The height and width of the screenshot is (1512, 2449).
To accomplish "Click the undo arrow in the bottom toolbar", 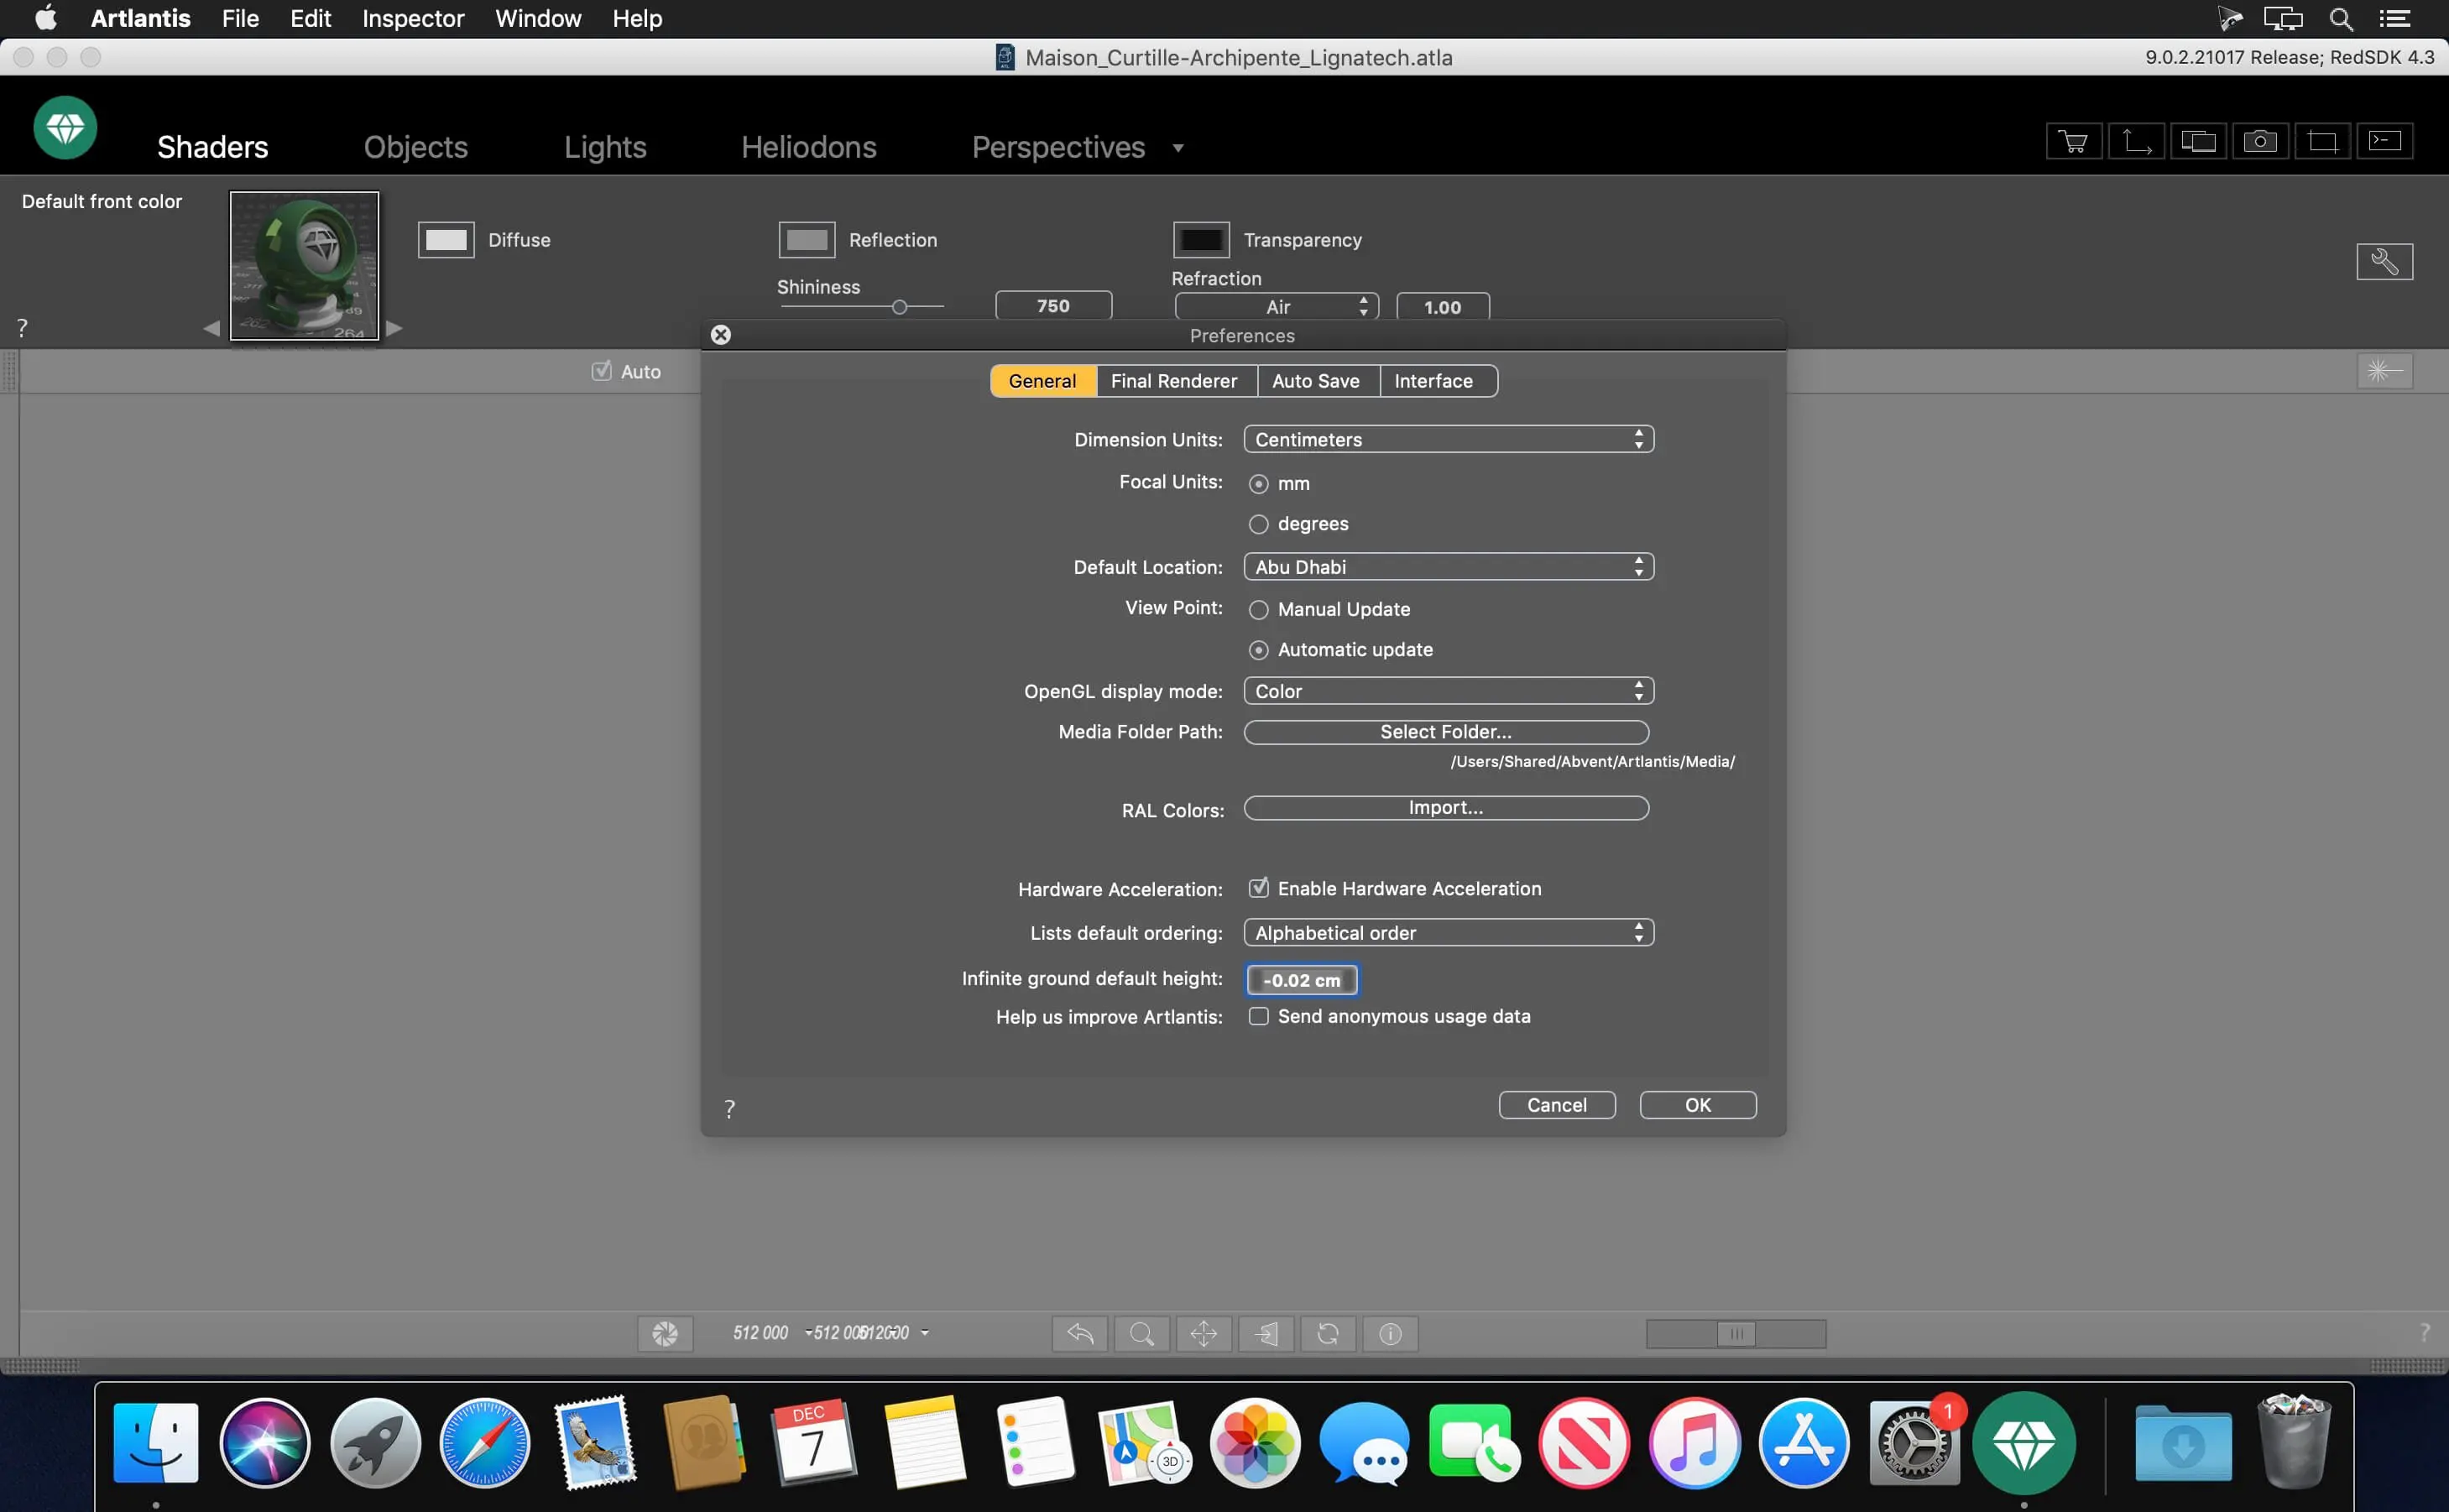I will (1079, 1333).
